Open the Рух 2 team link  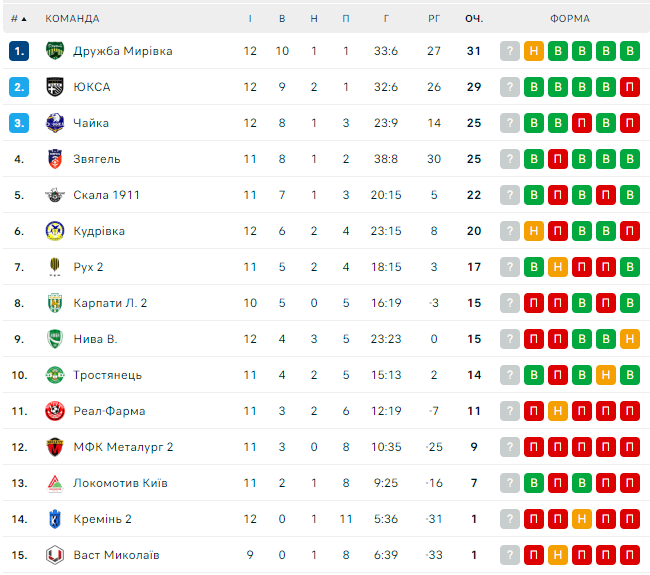88,267
